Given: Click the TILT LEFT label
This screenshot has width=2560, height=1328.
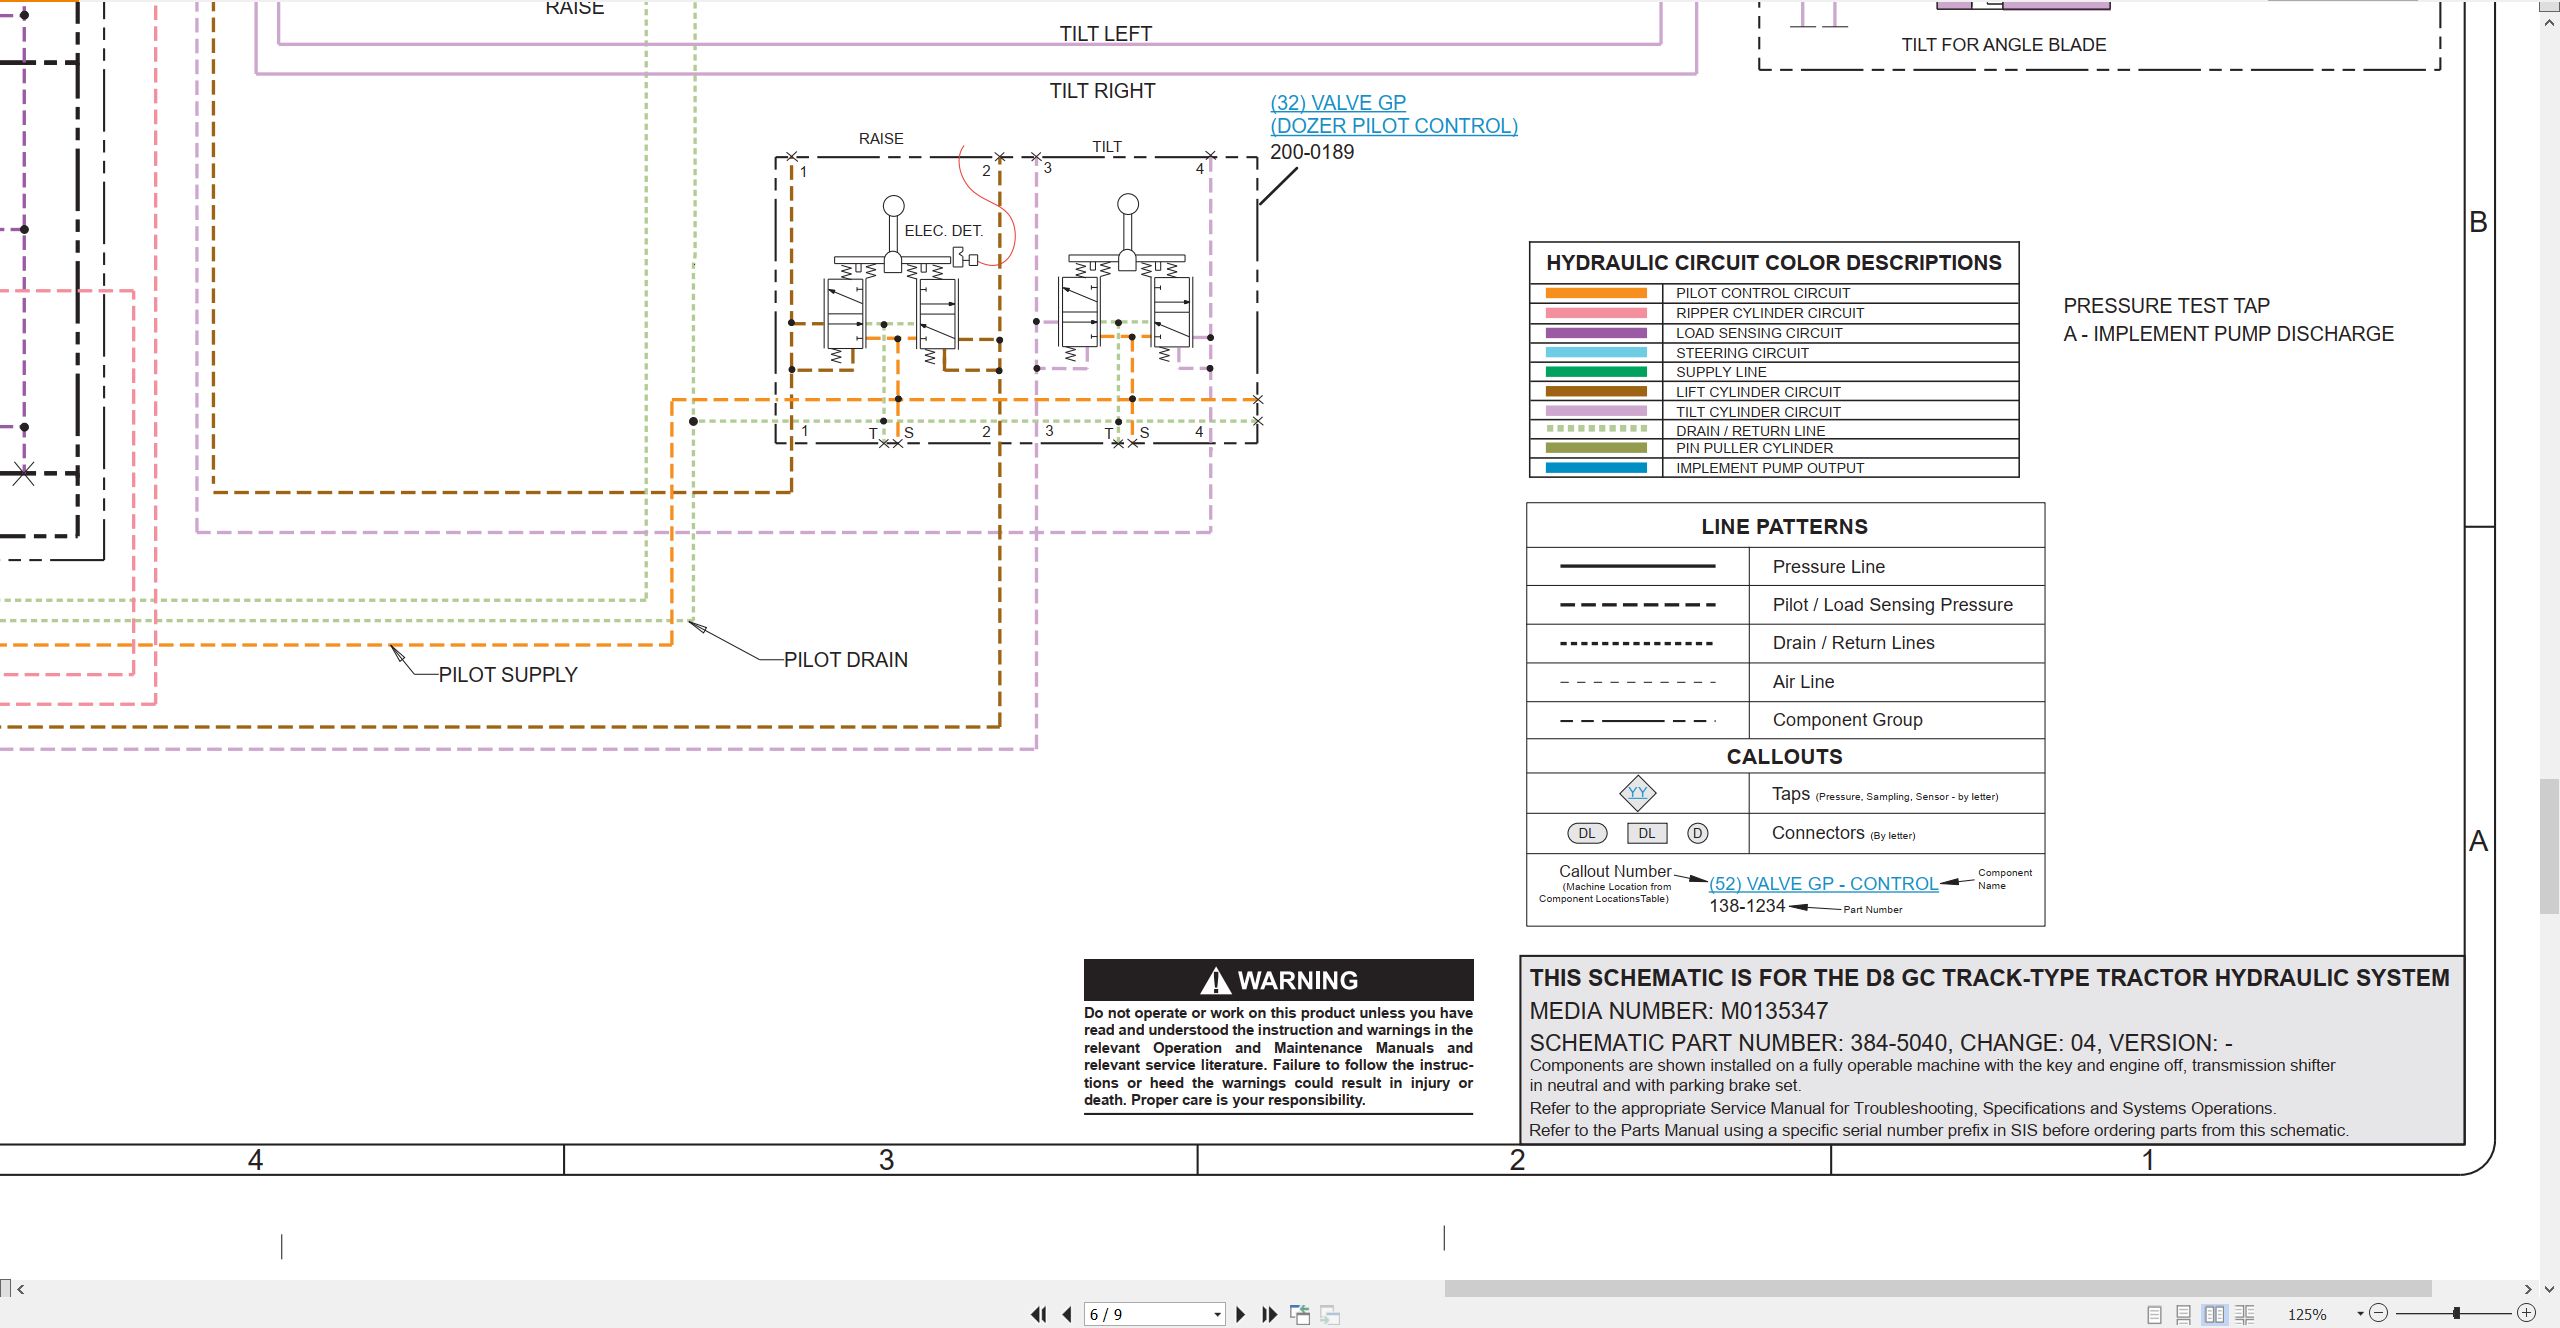Looking at the screenshot, I should click(1106, 34).
